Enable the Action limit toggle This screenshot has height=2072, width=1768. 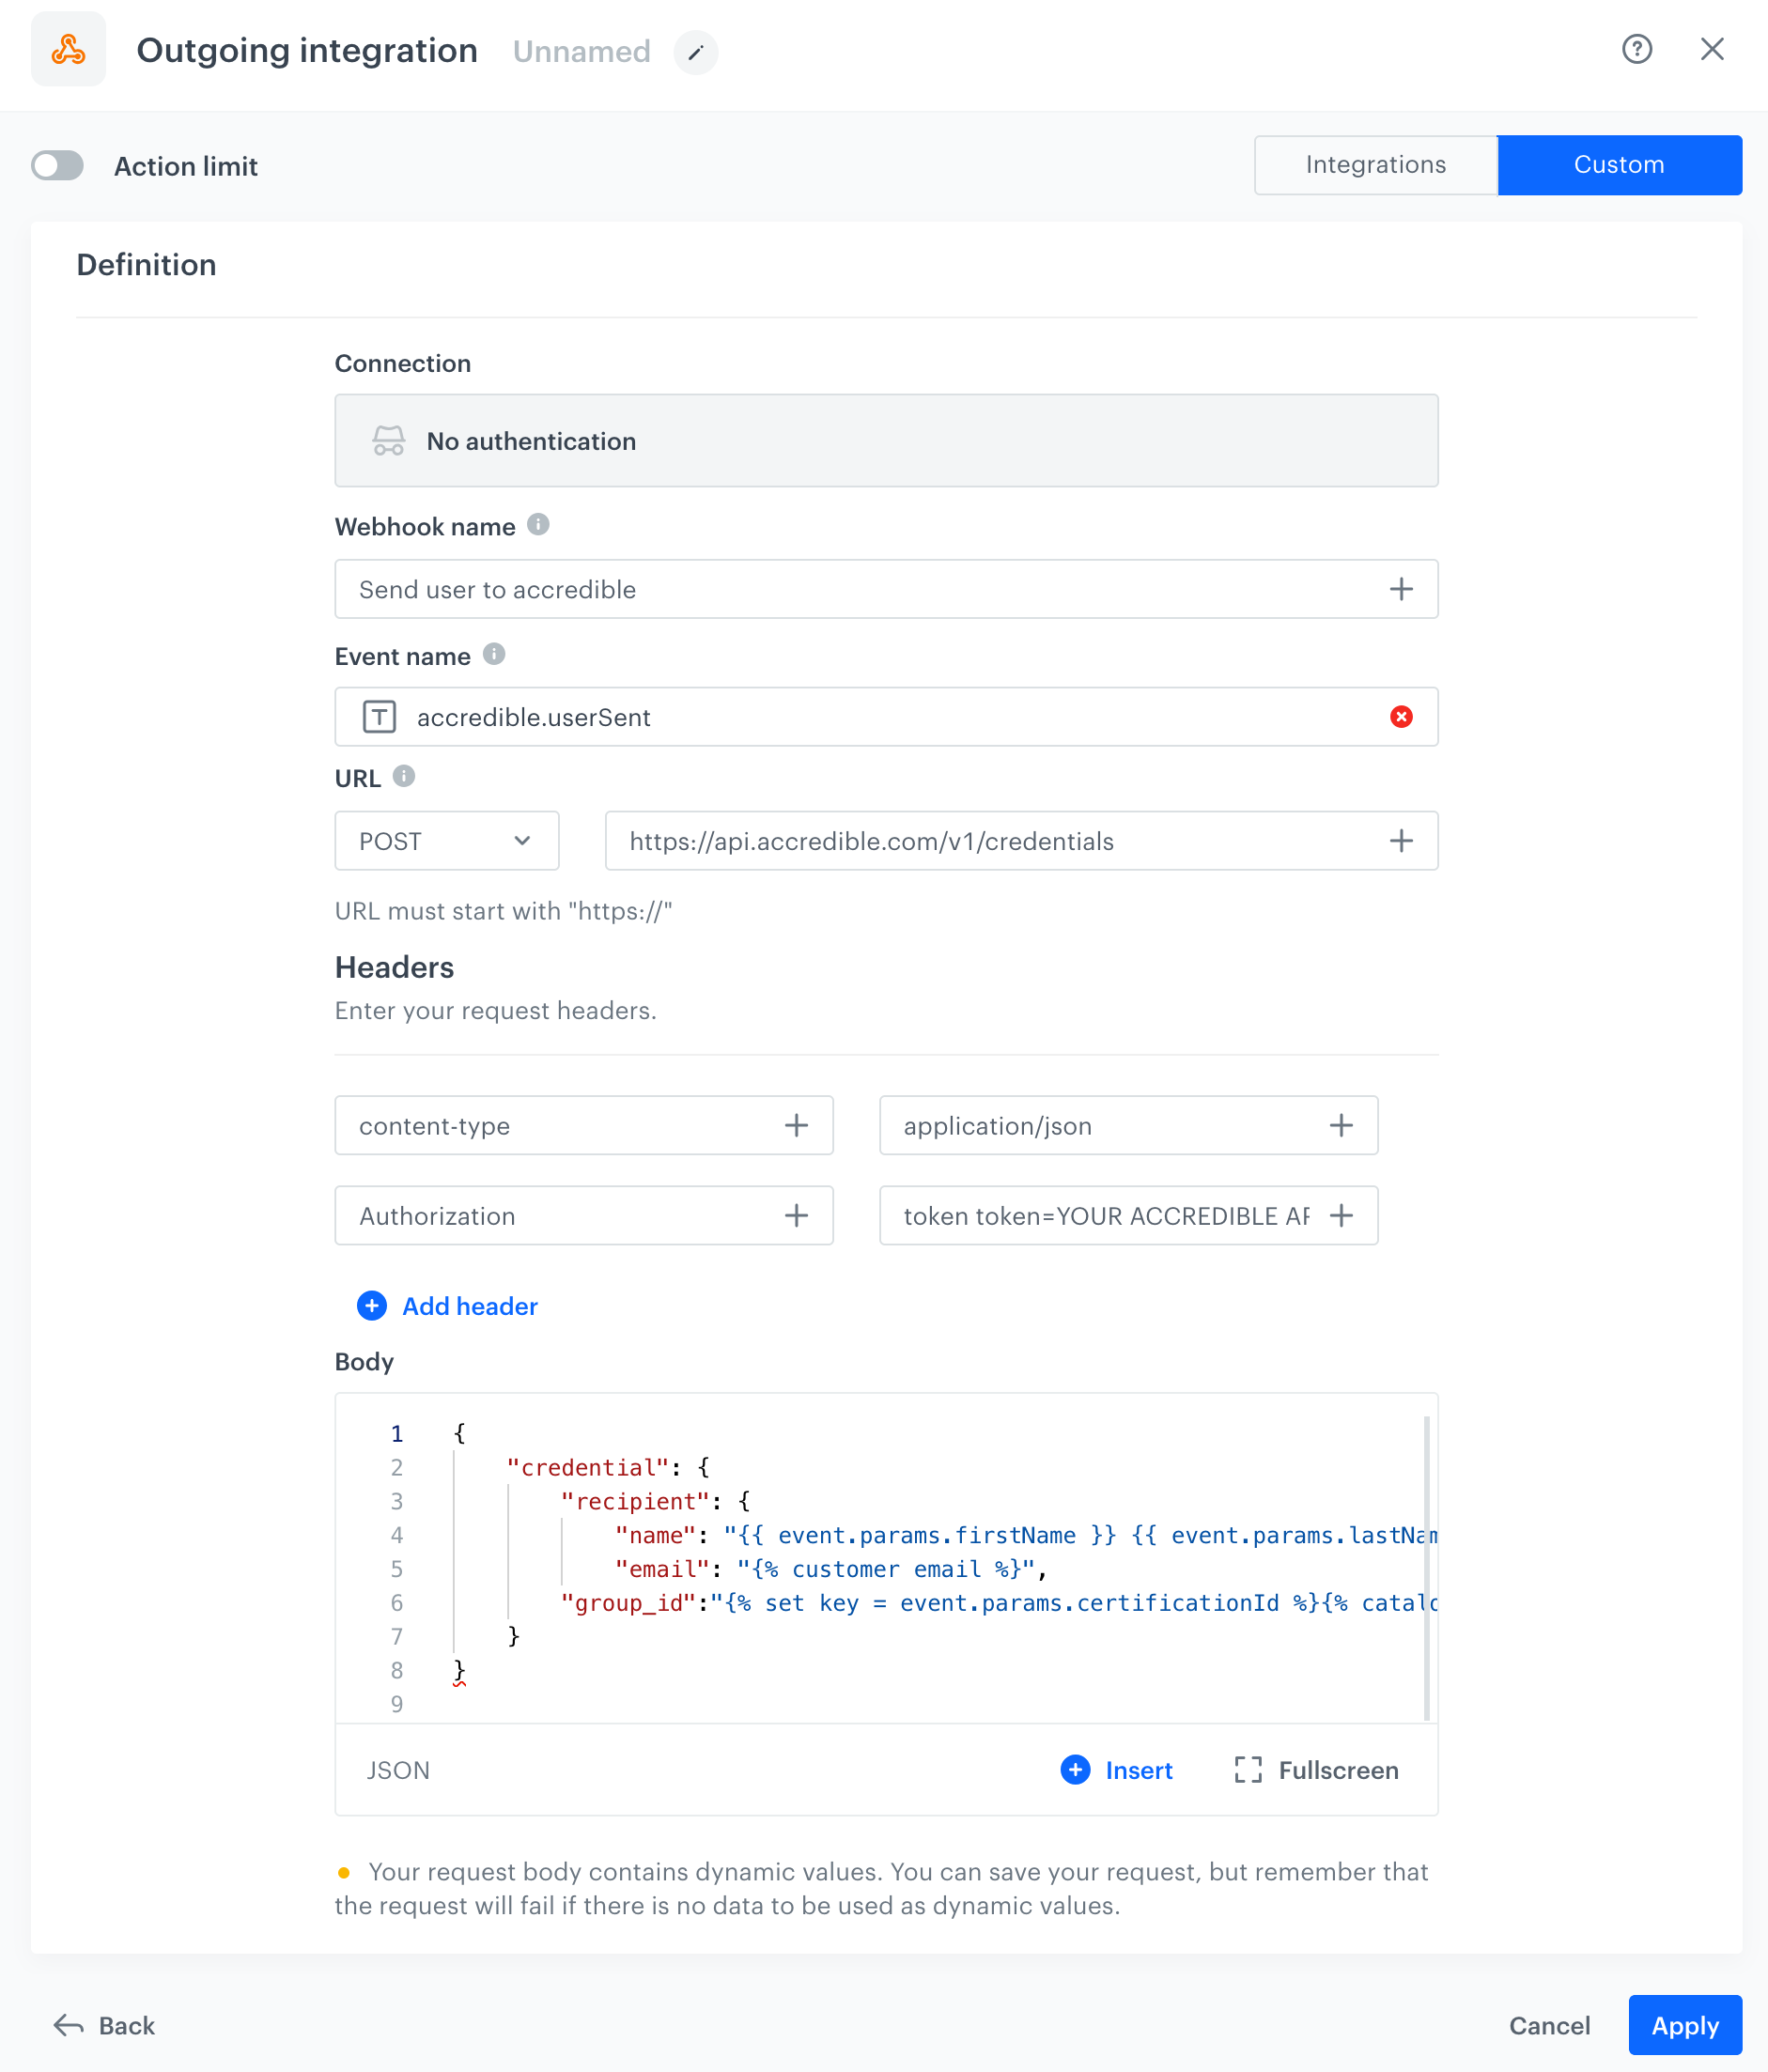(x=58, y=166)
